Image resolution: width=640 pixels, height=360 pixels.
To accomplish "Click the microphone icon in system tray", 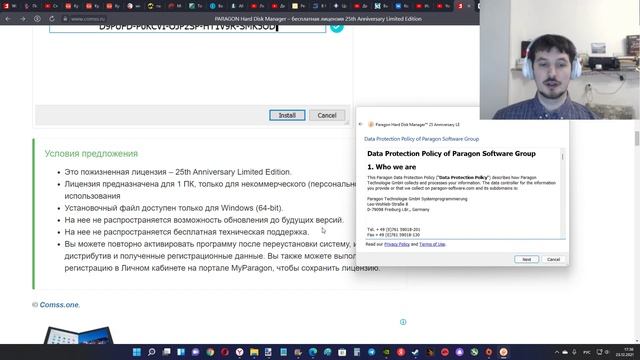I will click(574, 352).
